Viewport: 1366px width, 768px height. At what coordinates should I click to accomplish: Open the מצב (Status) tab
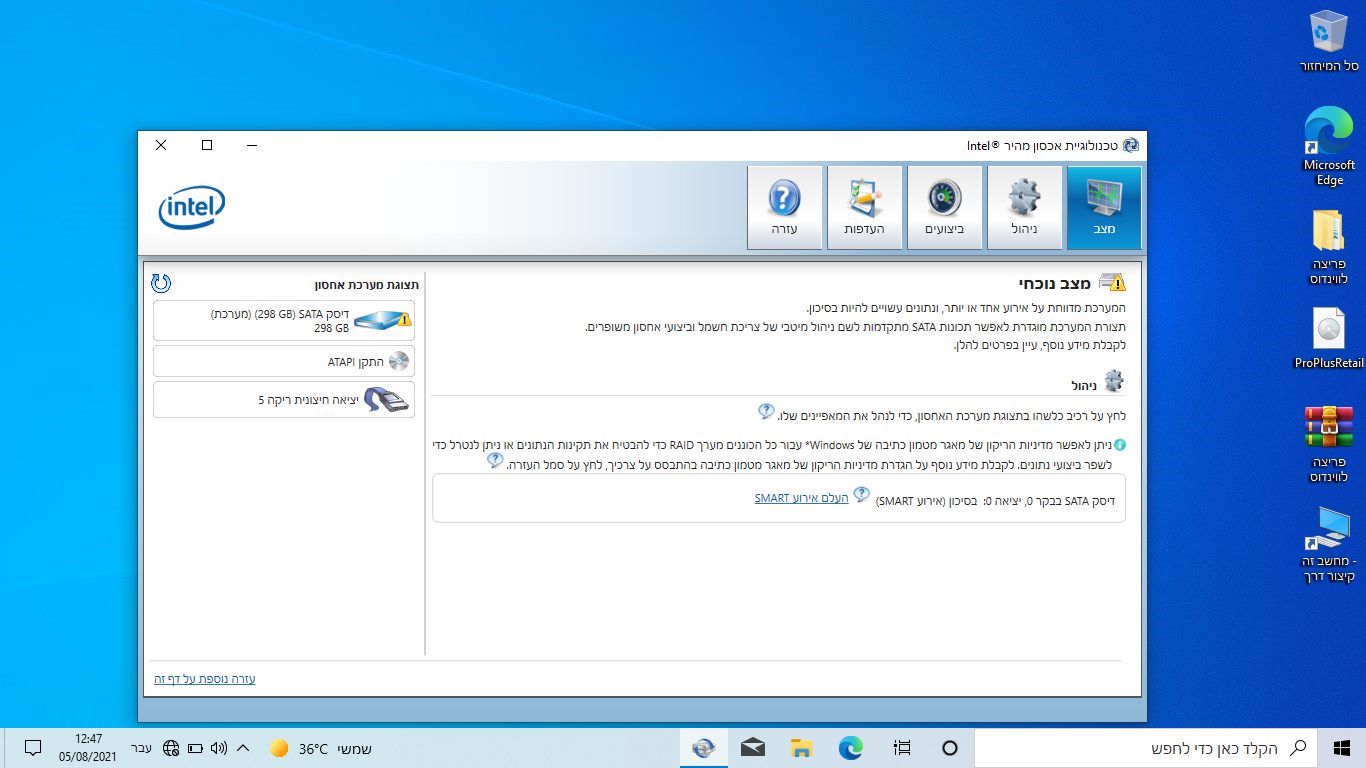[1104, 208]
